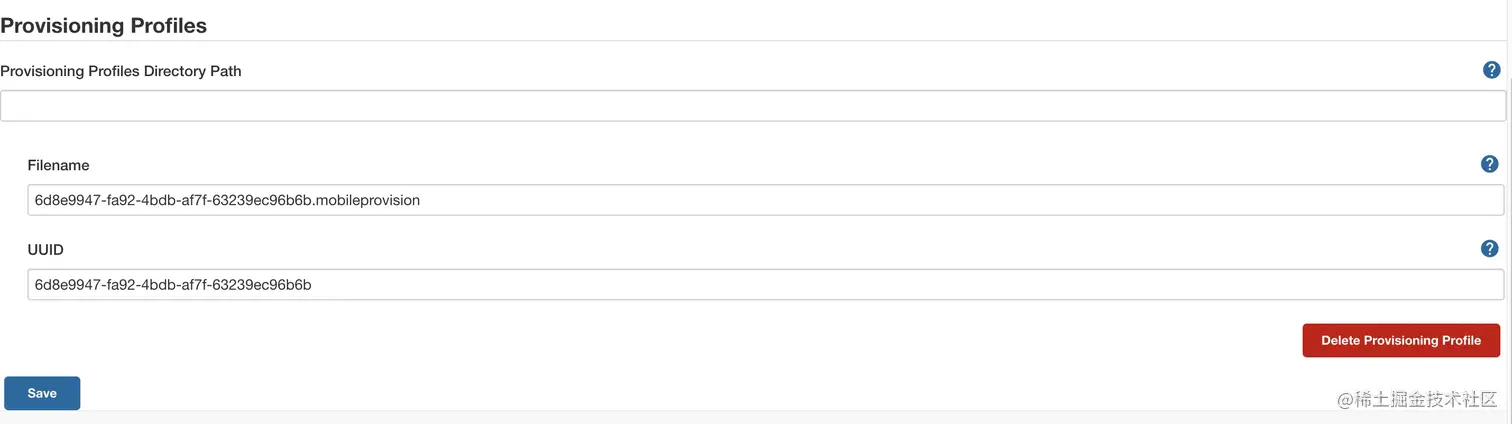
Task: Show help for the UUID field
Action: [x=1489, y=249]
